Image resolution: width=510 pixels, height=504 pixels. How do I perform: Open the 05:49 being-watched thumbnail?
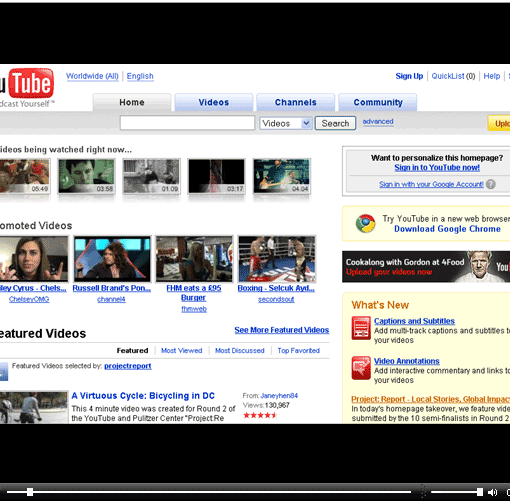tap(25, 176)
